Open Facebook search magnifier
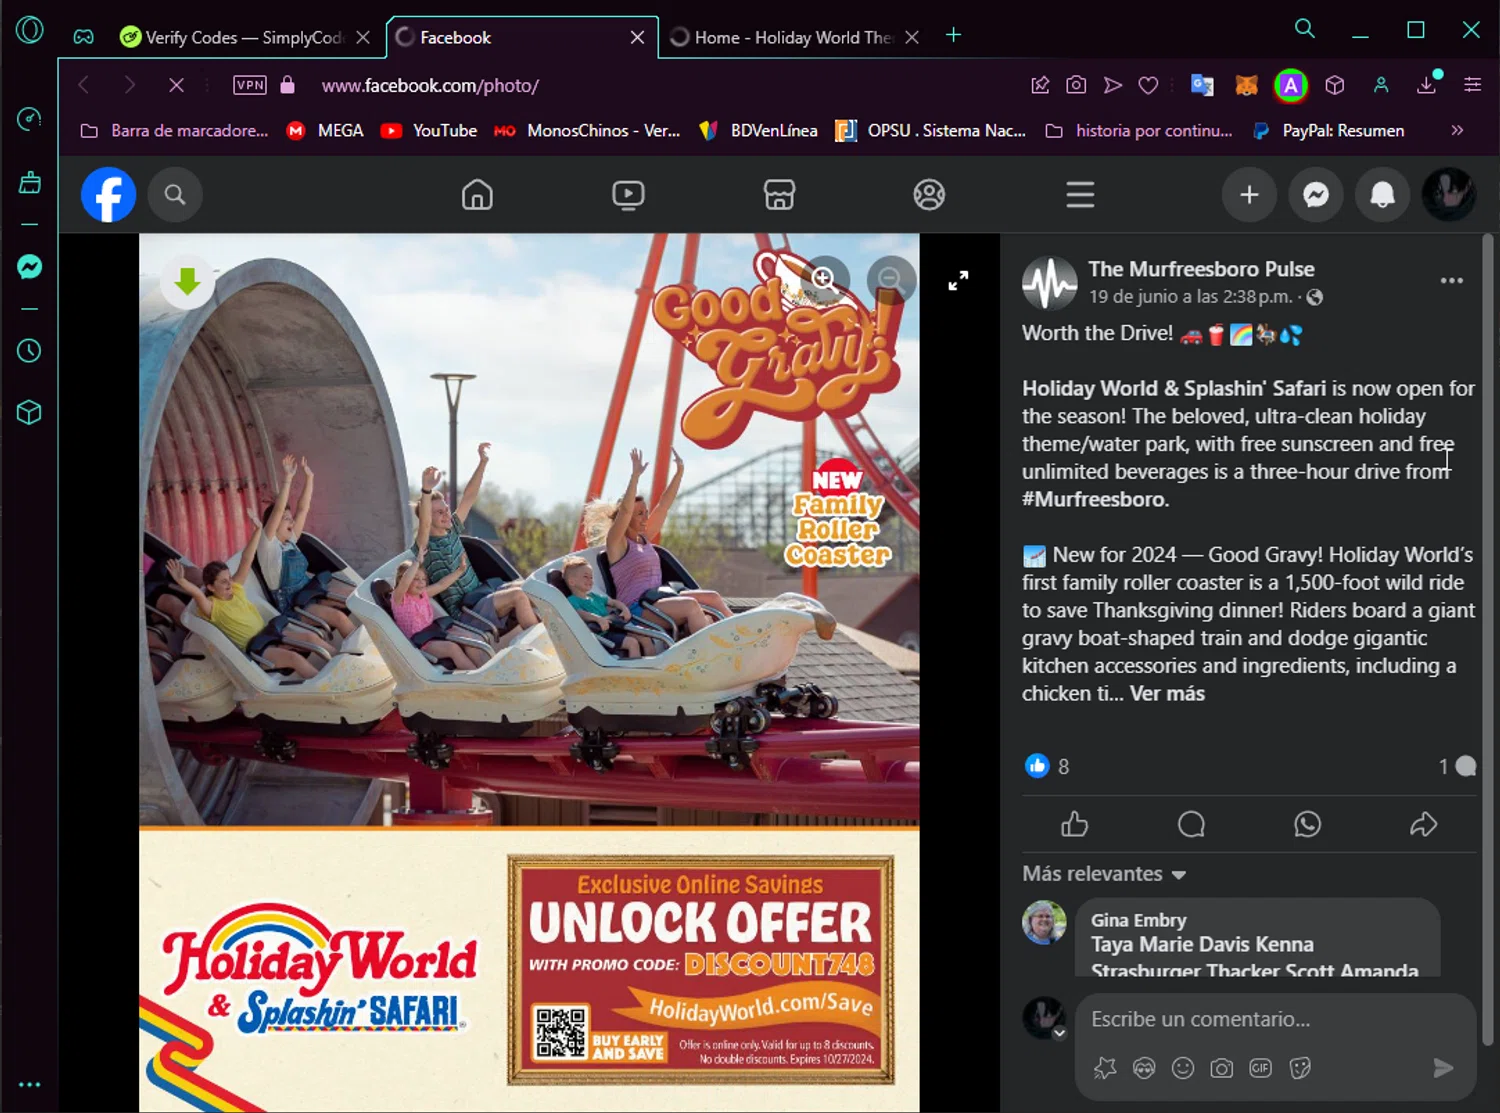 click(x=175, y=195)
